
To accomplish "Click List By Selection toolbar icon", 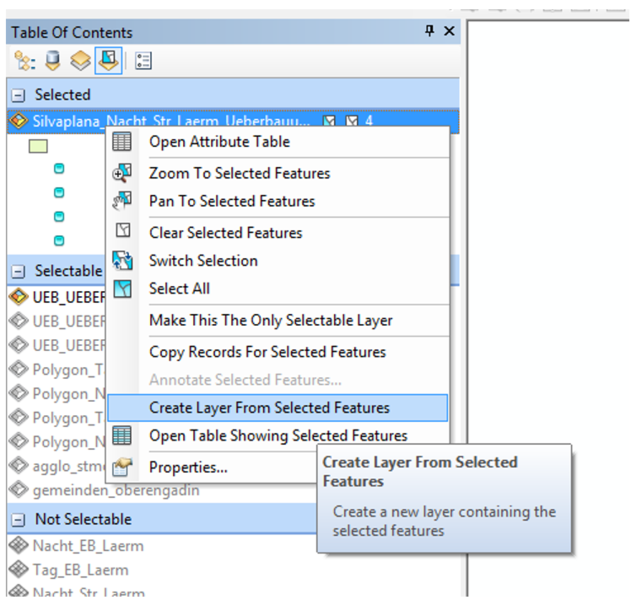I will [108, 62].
